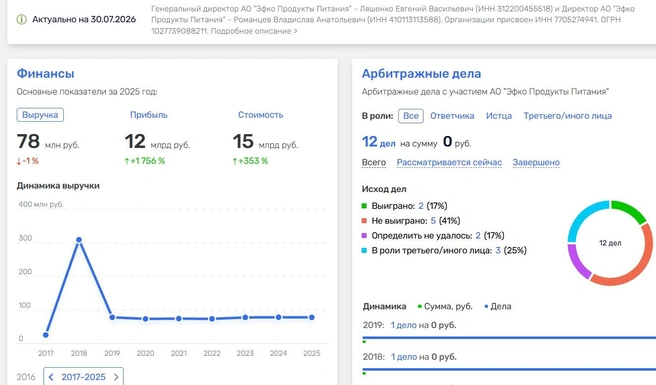Filter cases by role Ответчика

click(452, 116)
